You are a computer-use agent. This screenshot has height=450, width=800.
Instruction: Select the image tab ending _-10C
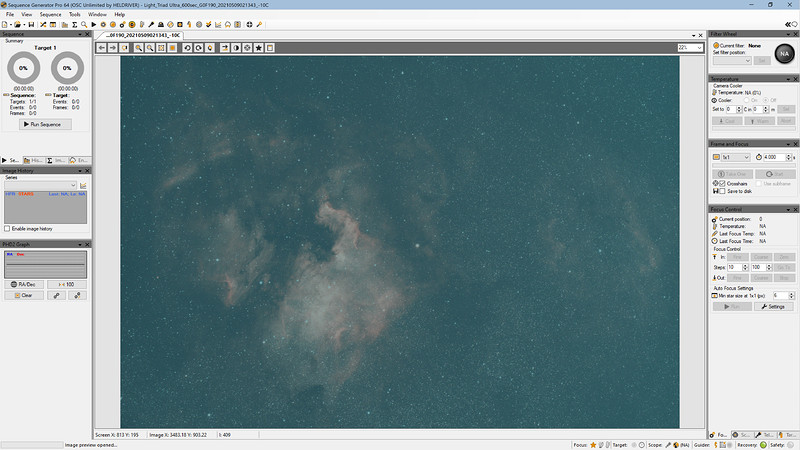coord(143,35)
